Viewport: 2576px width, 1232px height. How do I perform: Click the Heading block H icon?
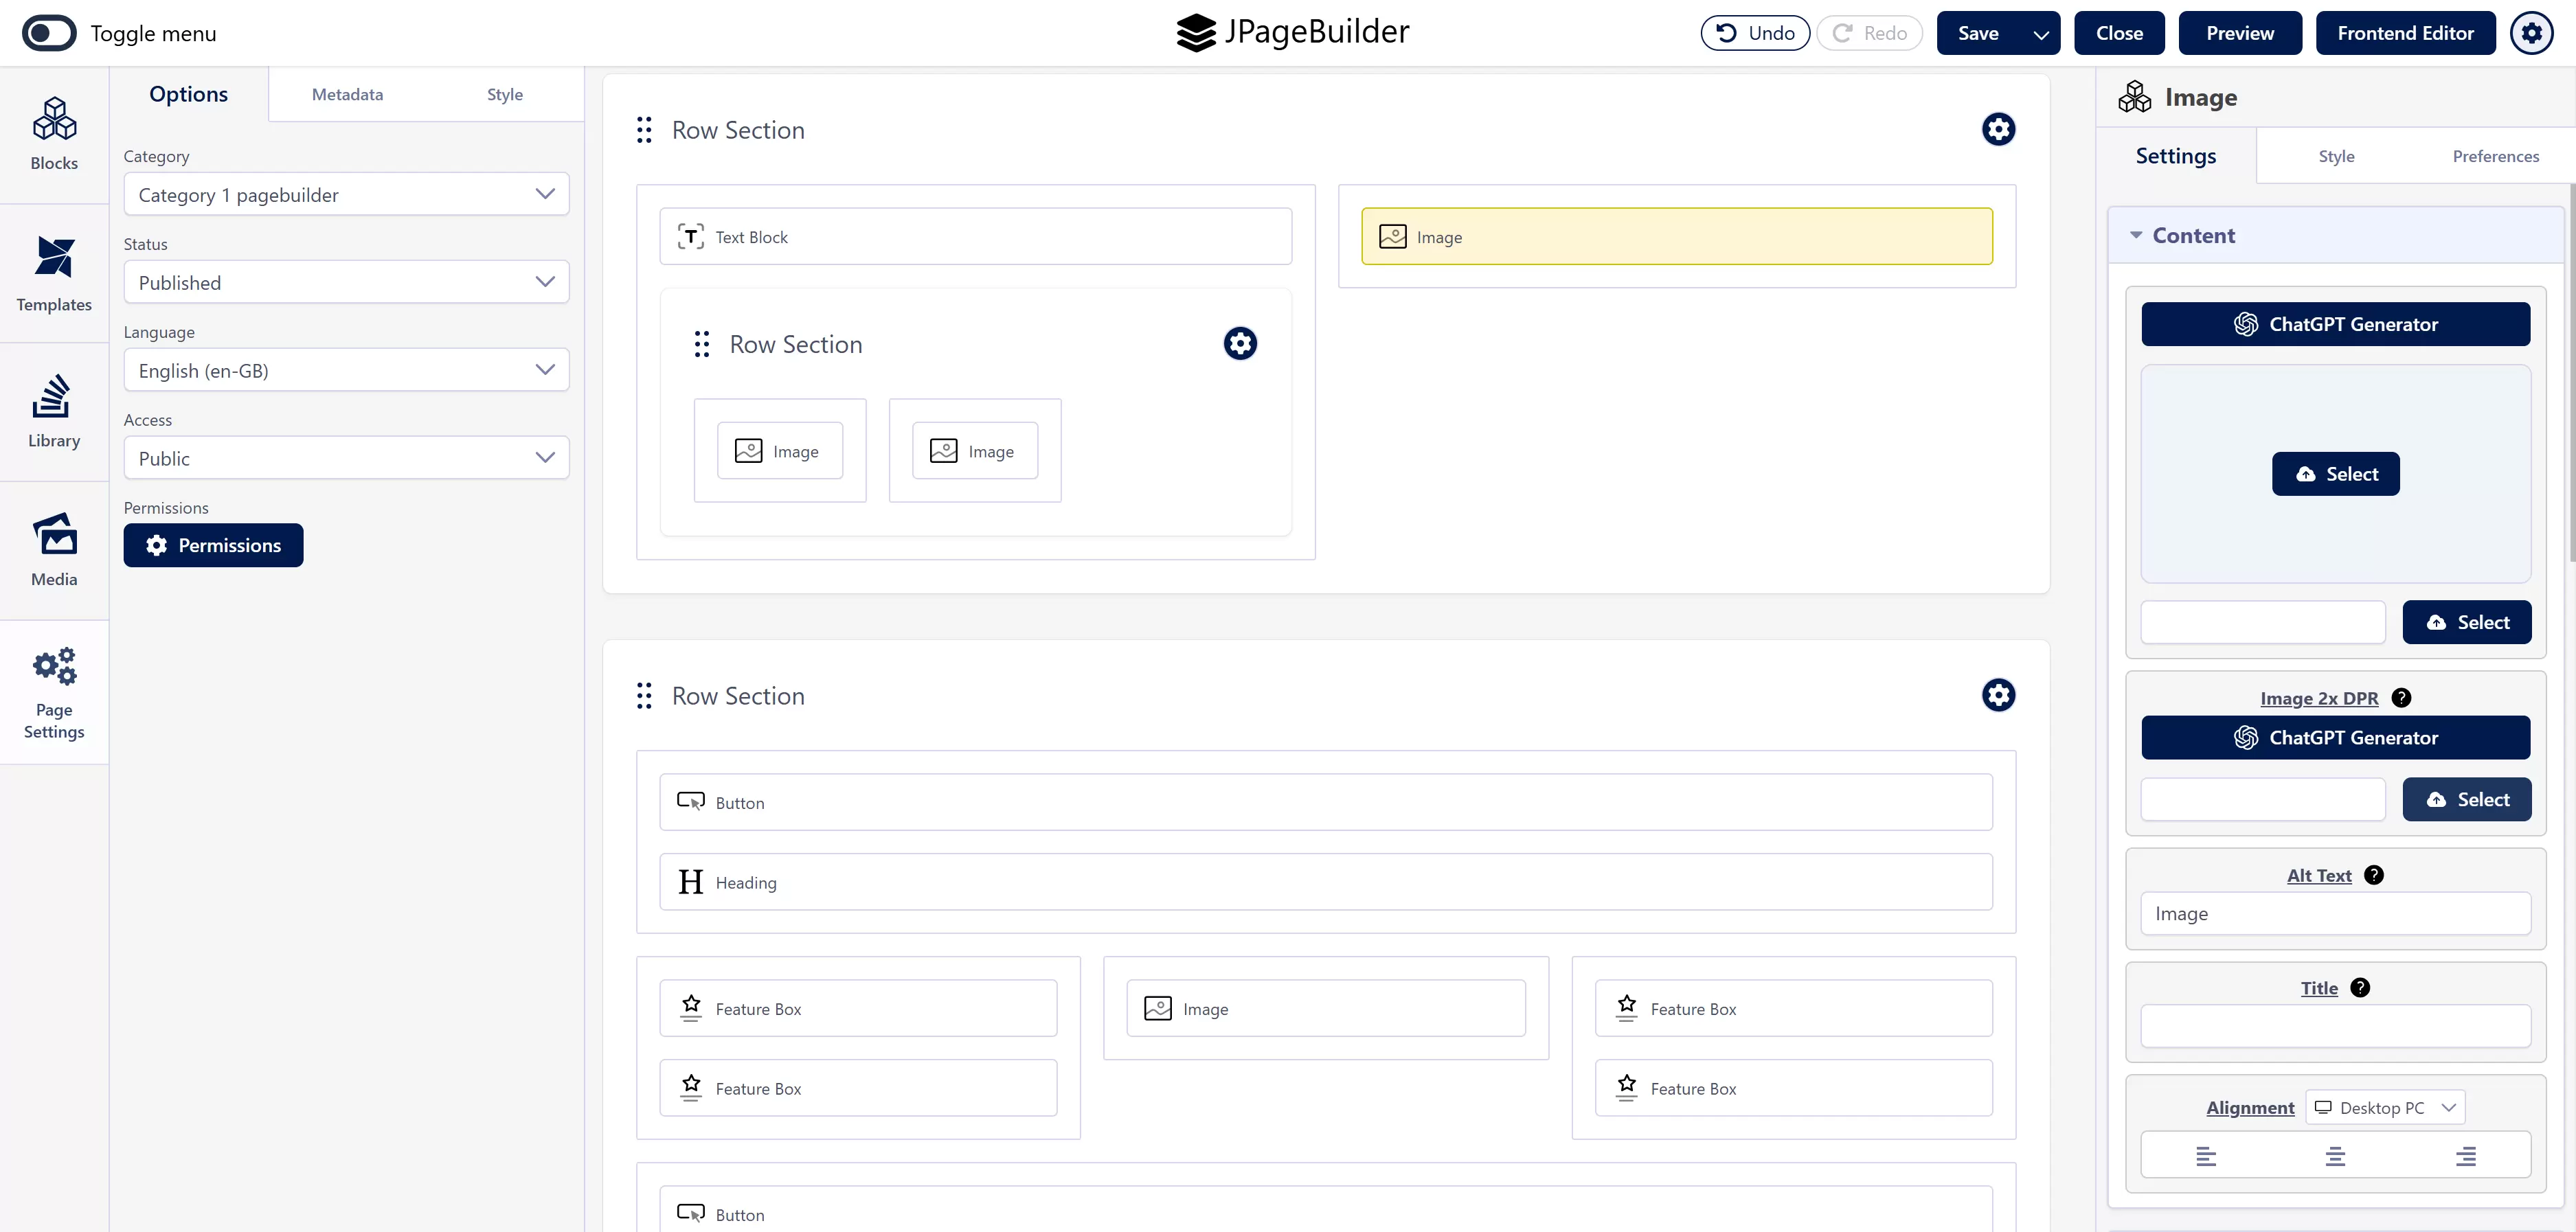click(690, 882)
